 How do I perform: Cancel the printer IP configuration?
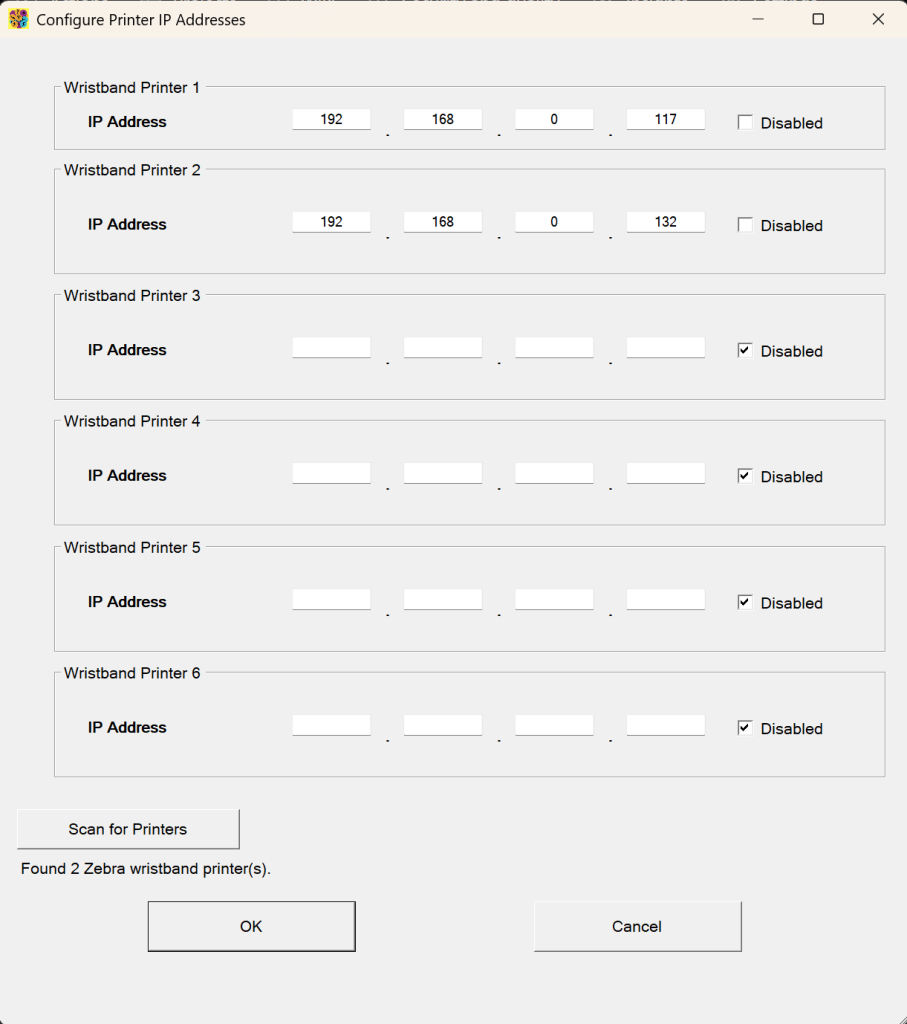[x=637, y=926]
